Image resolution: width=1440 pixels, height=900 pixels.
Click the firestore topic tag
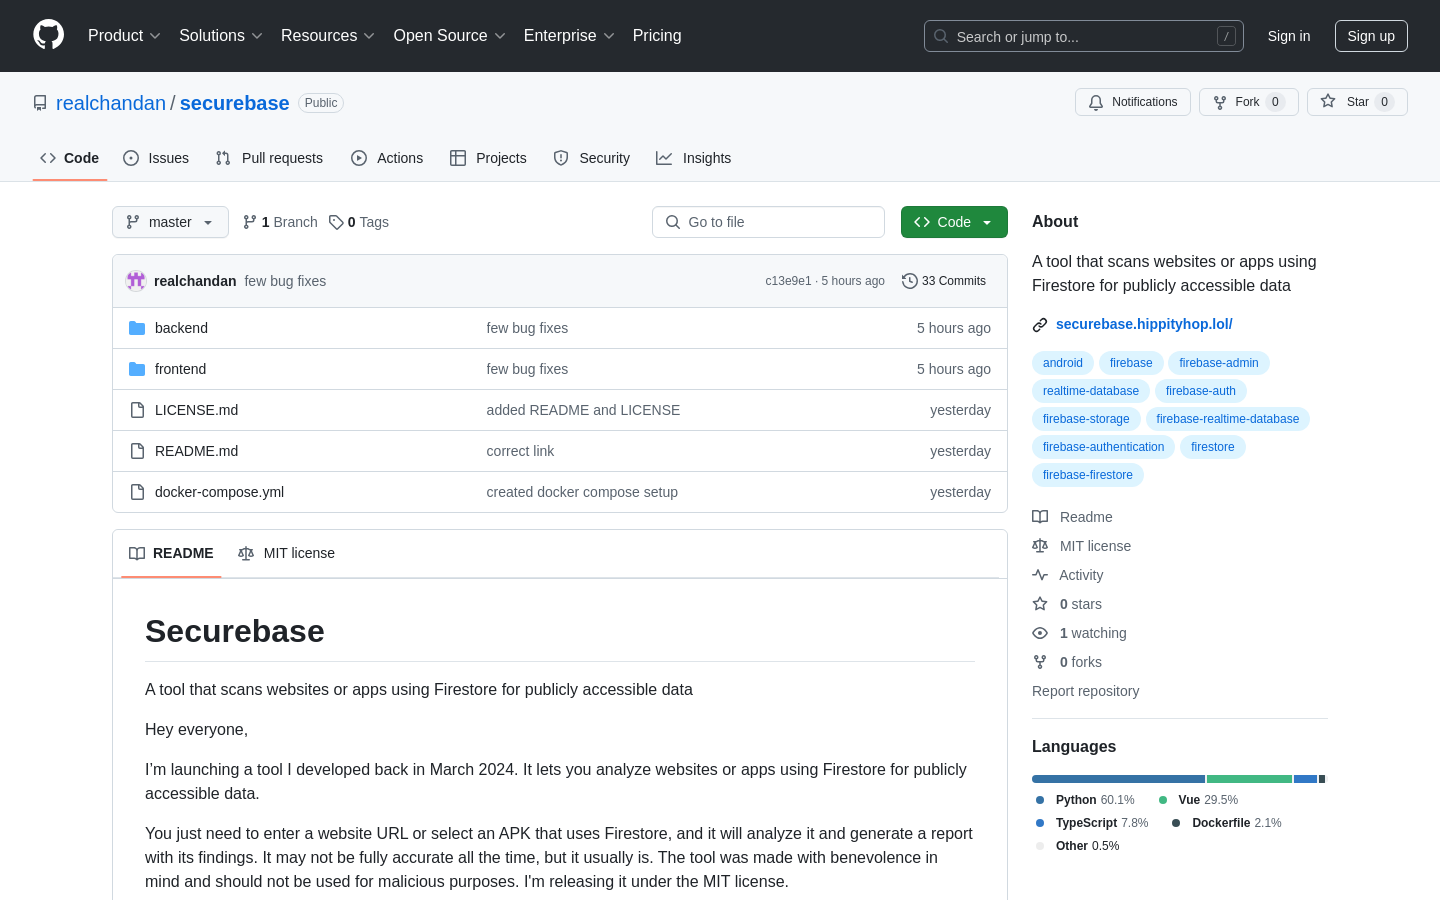[1212, 447]
